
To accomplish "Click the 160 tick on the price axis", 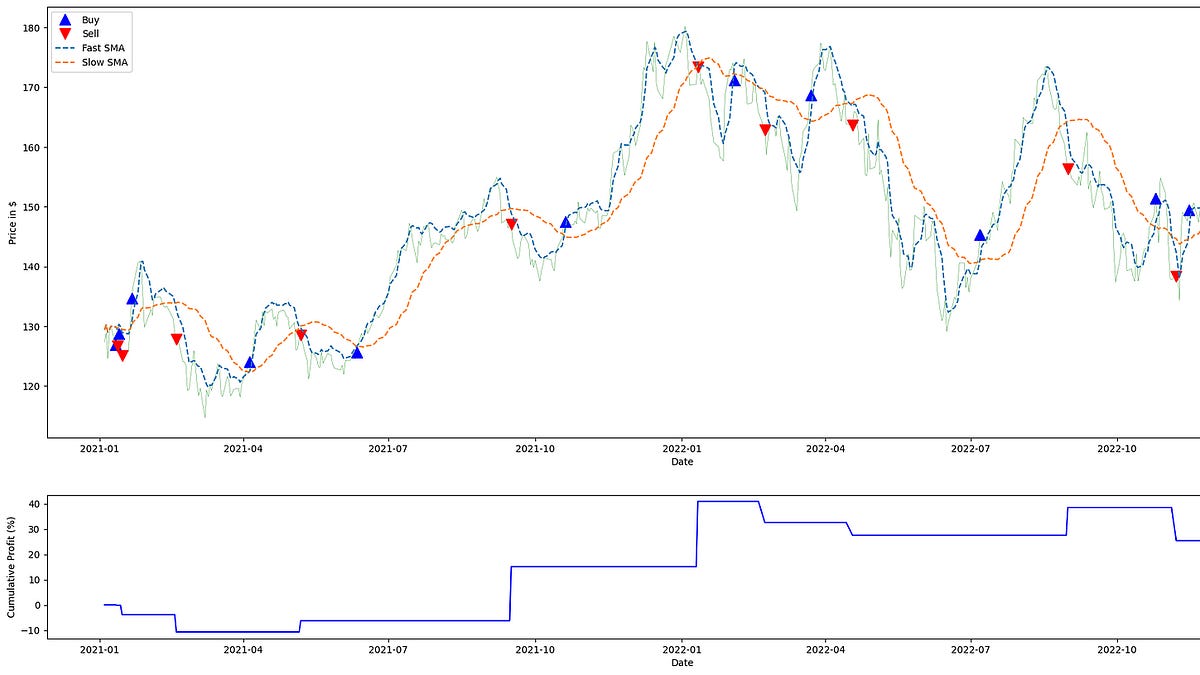I will point(31,148).
